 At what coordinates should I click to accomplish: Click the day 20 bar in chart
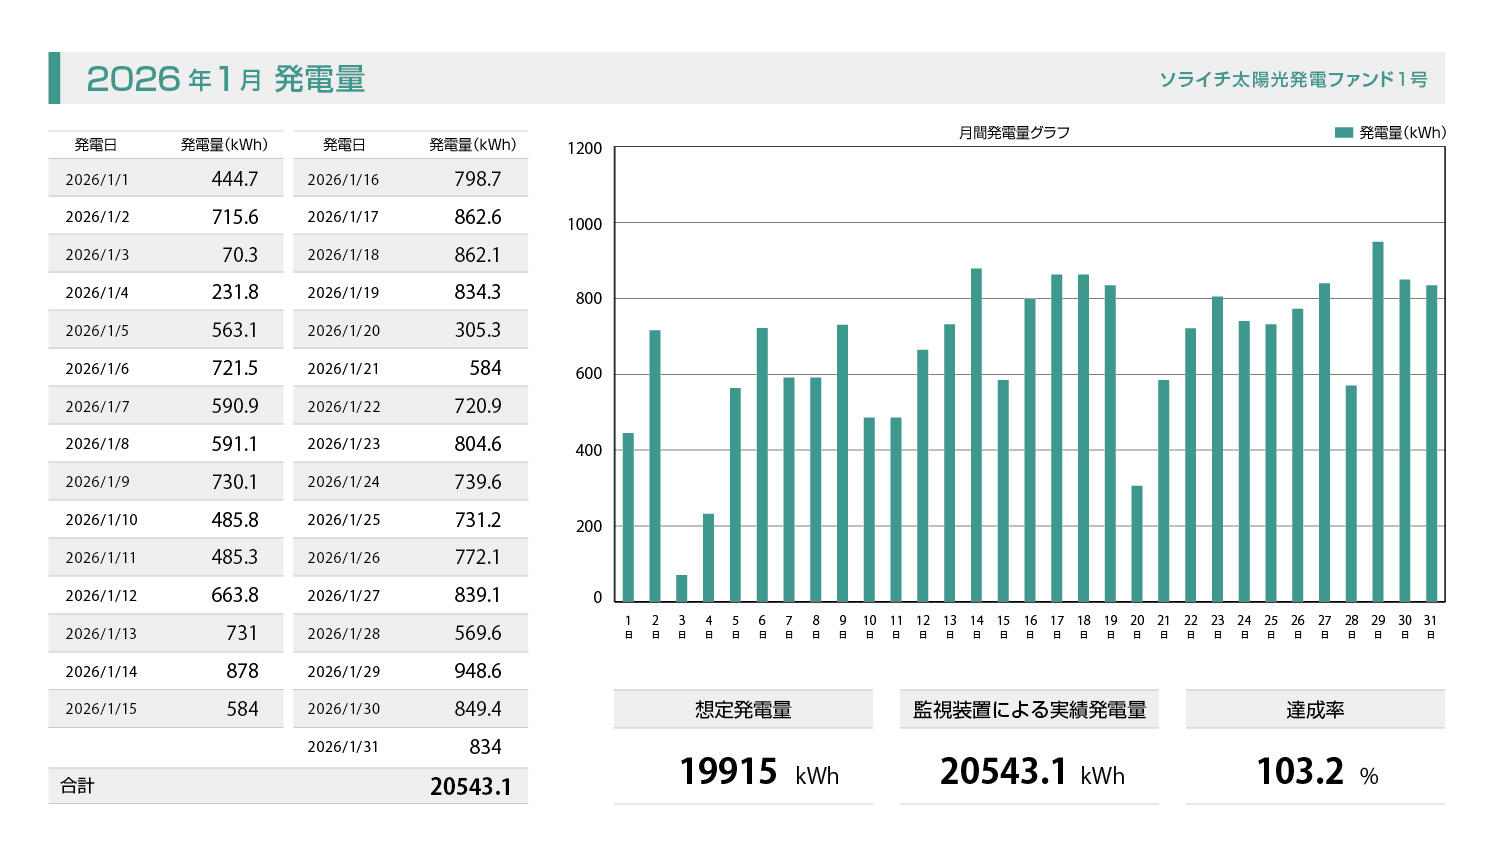click(1137, 543)
